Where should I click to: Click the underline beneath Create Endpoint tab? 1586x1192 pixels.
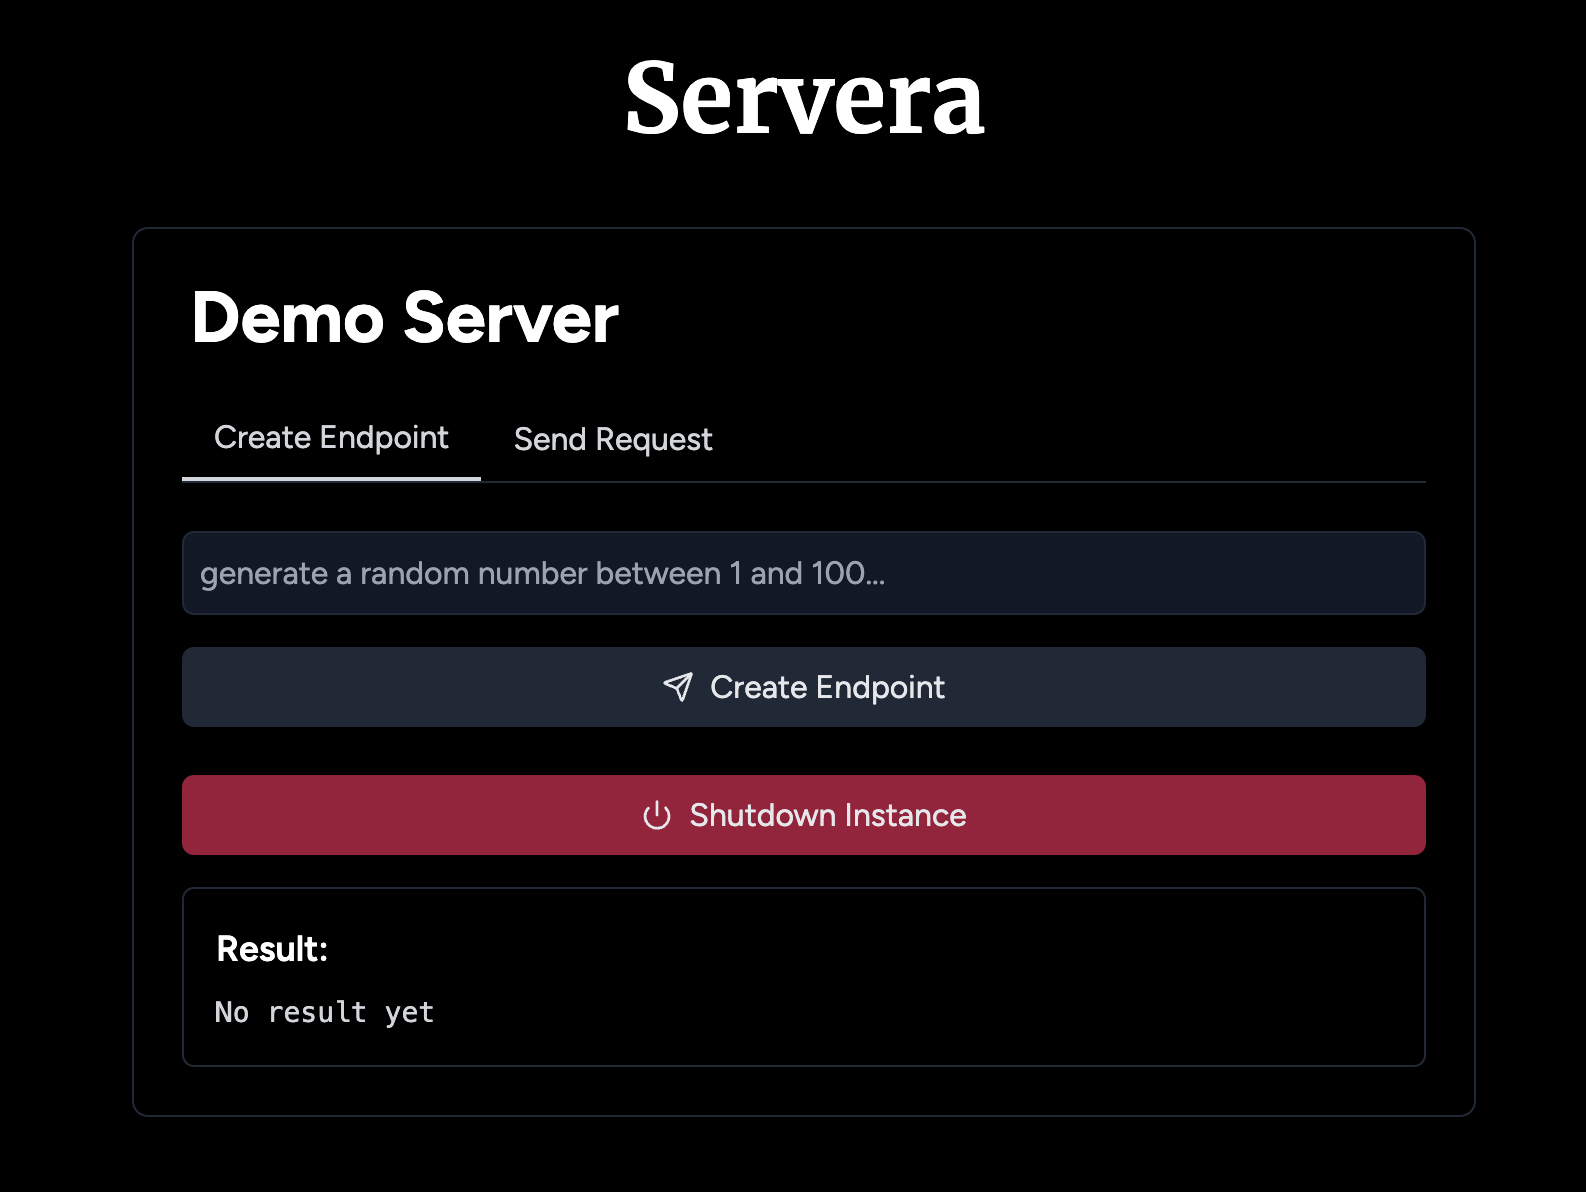[x=331, y=478]
